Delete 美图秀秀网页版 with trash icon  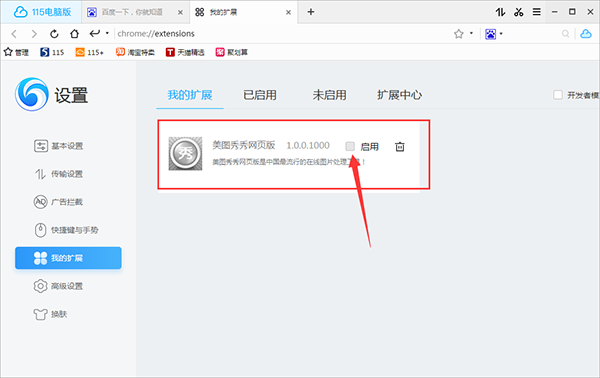point(400,147)
